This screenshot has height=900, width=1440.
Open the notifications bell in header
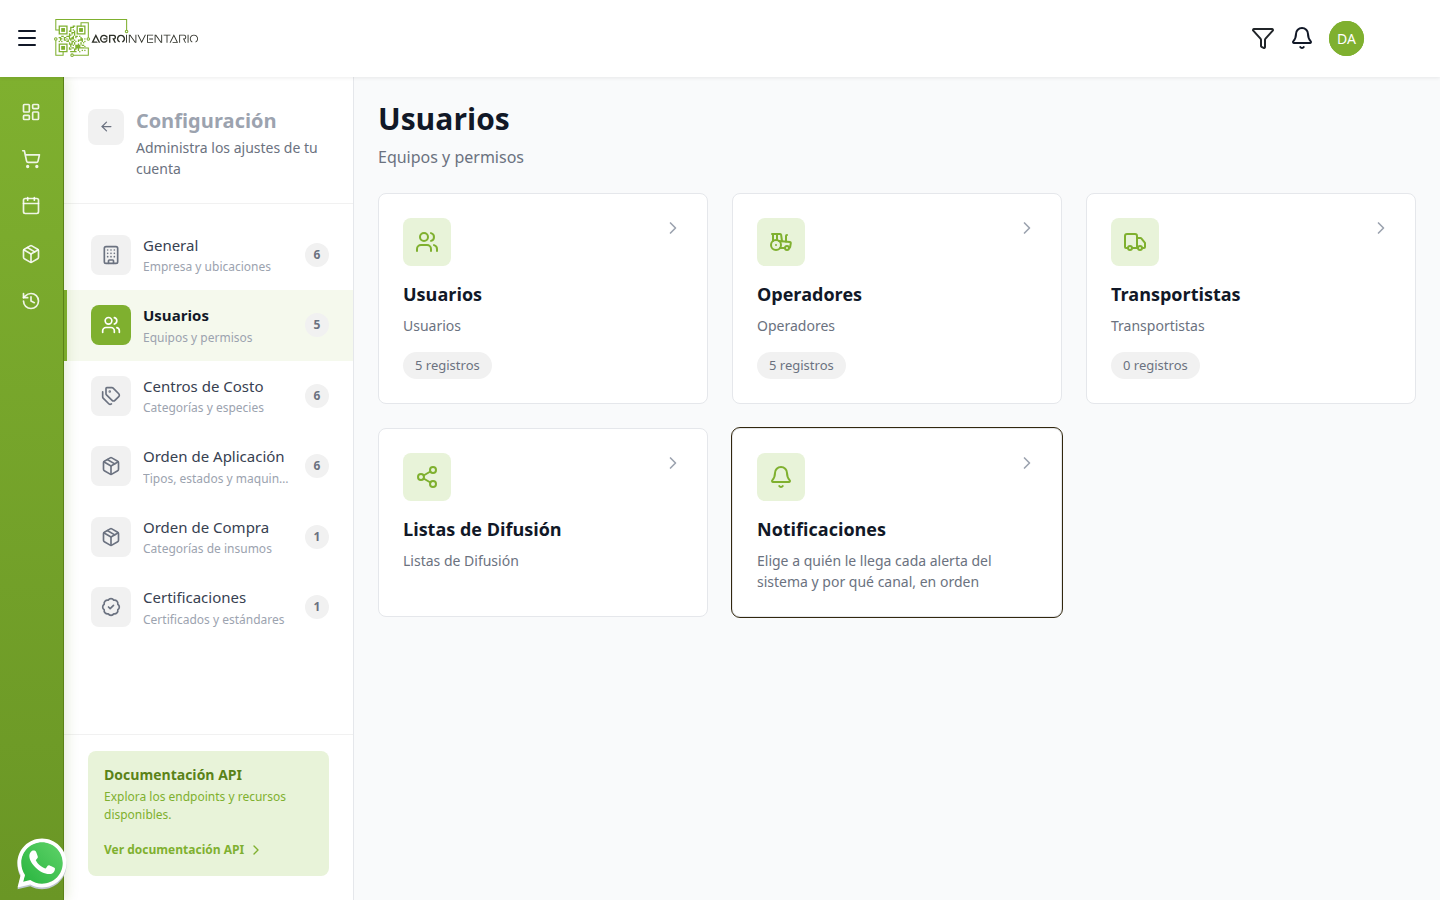(x=1302, y=38)
